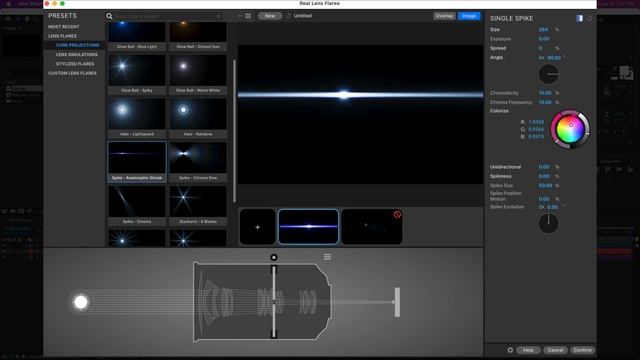Viewport: 640px width, 360px height.
Task: Click the Colorize G value
Action: point(536,129)
